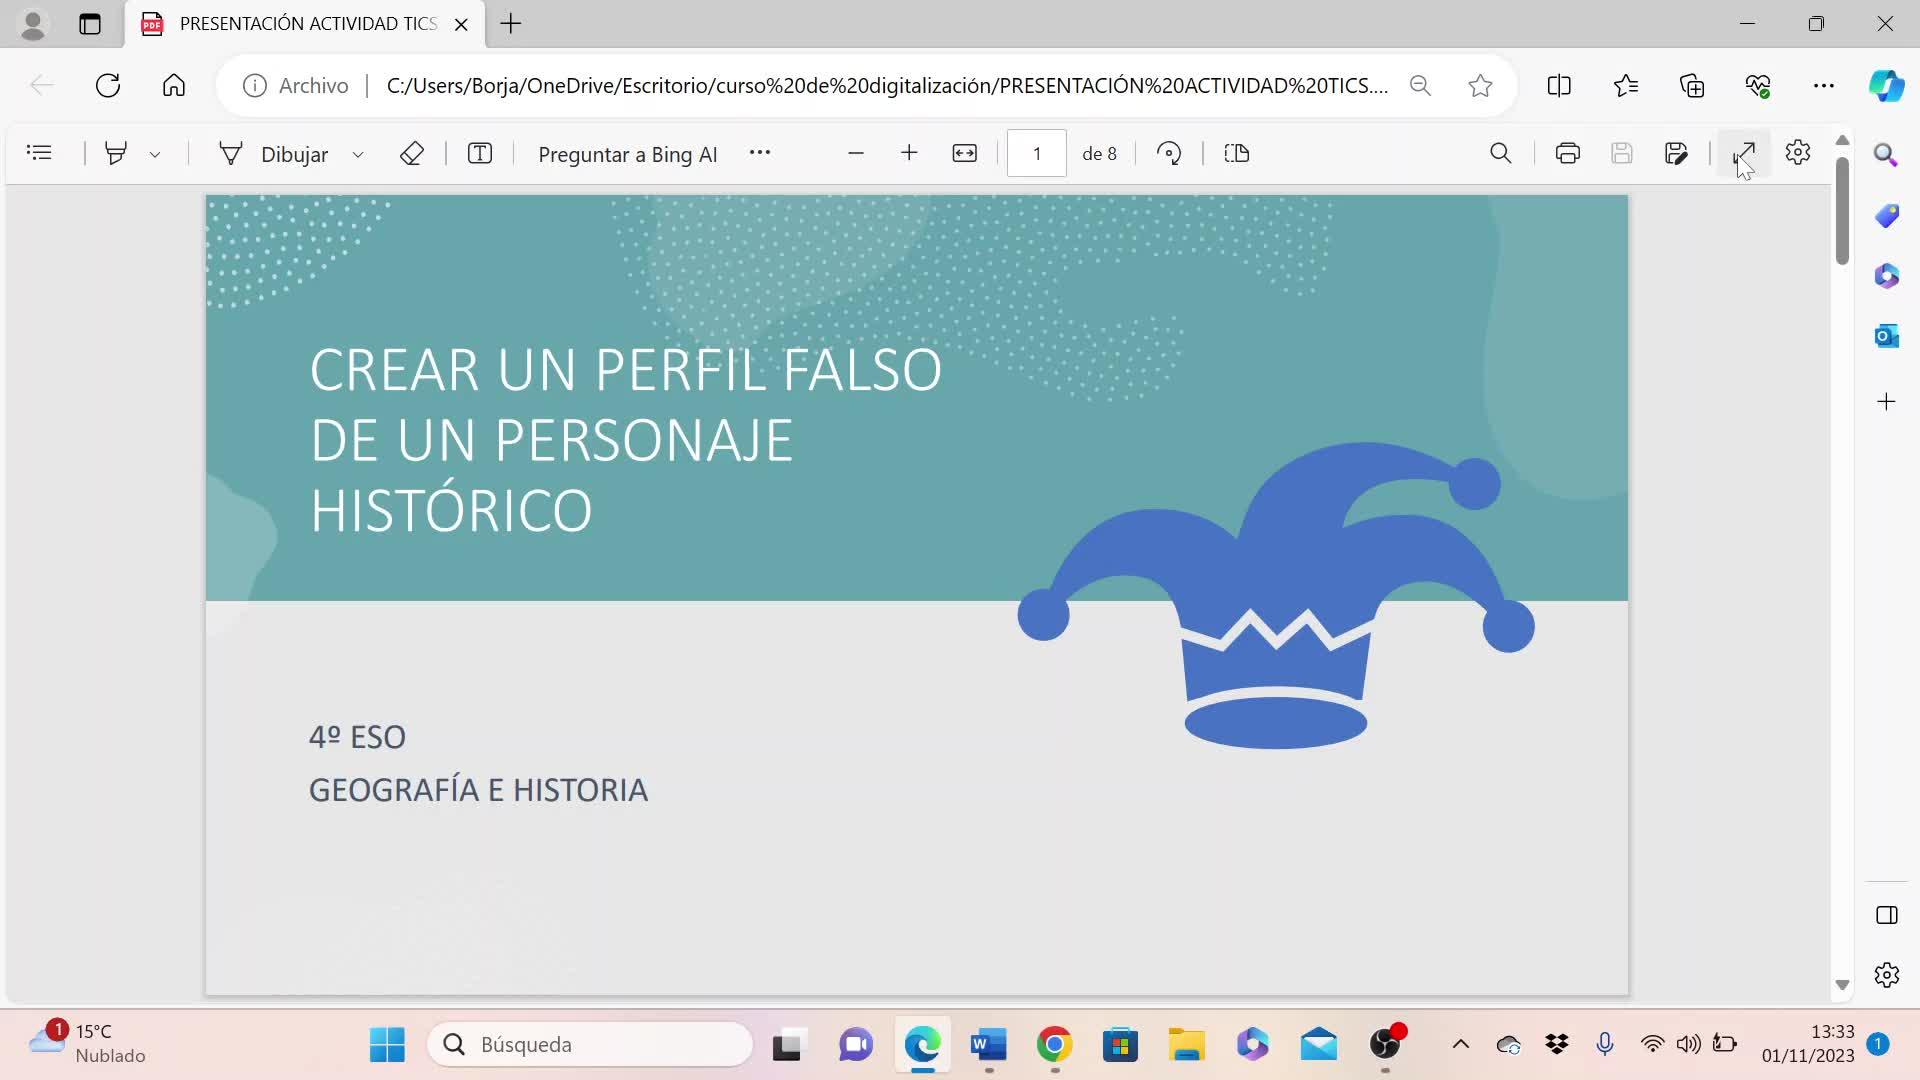Click the Add text tool icon

480,154
